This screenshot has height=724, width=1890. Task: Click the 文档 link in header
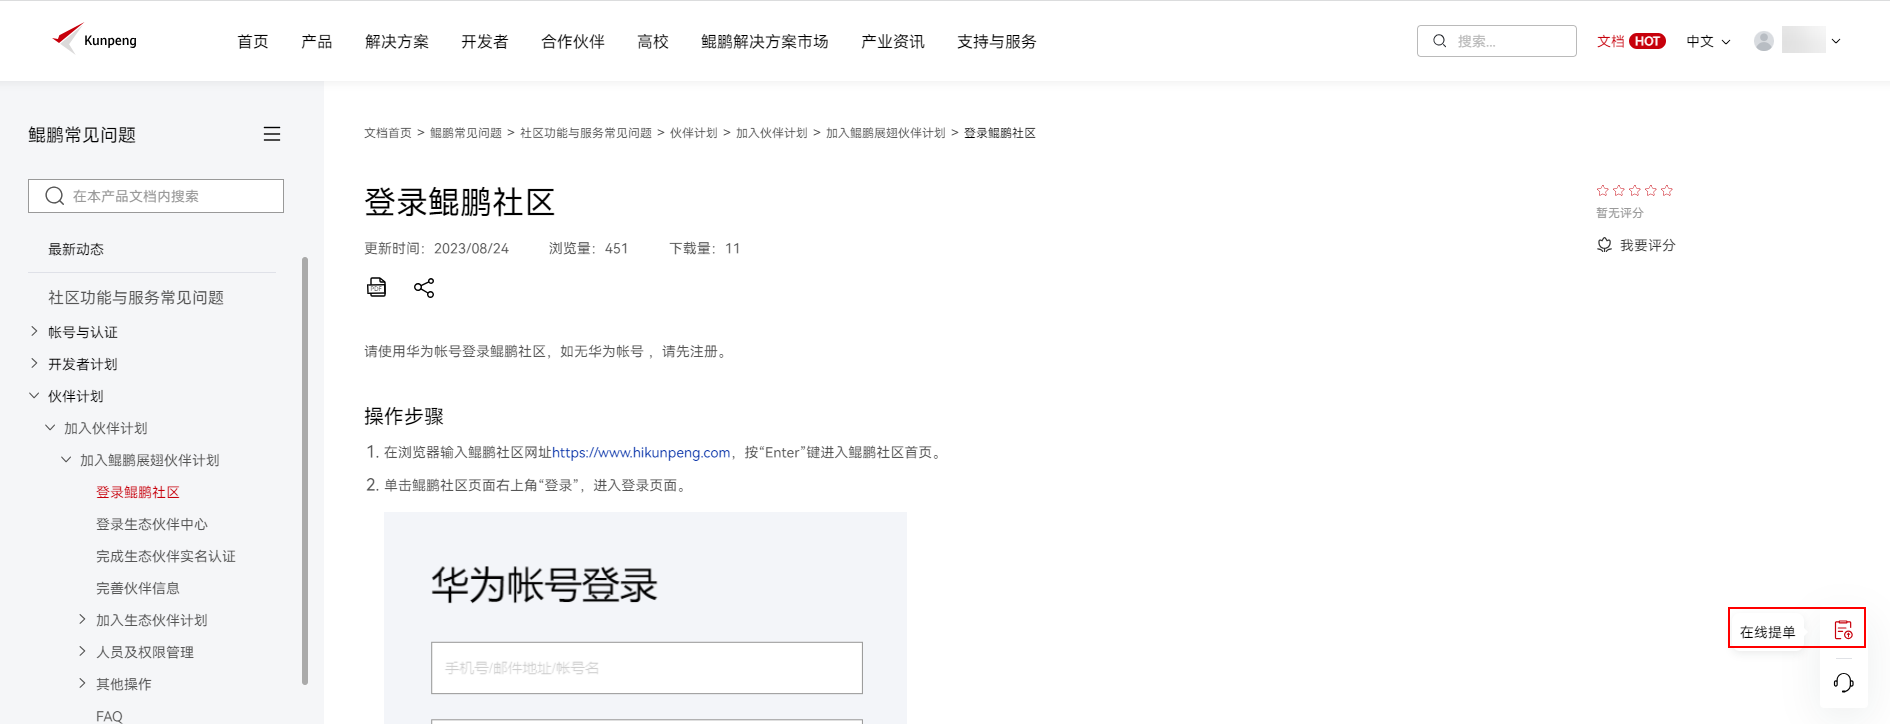1610,41
